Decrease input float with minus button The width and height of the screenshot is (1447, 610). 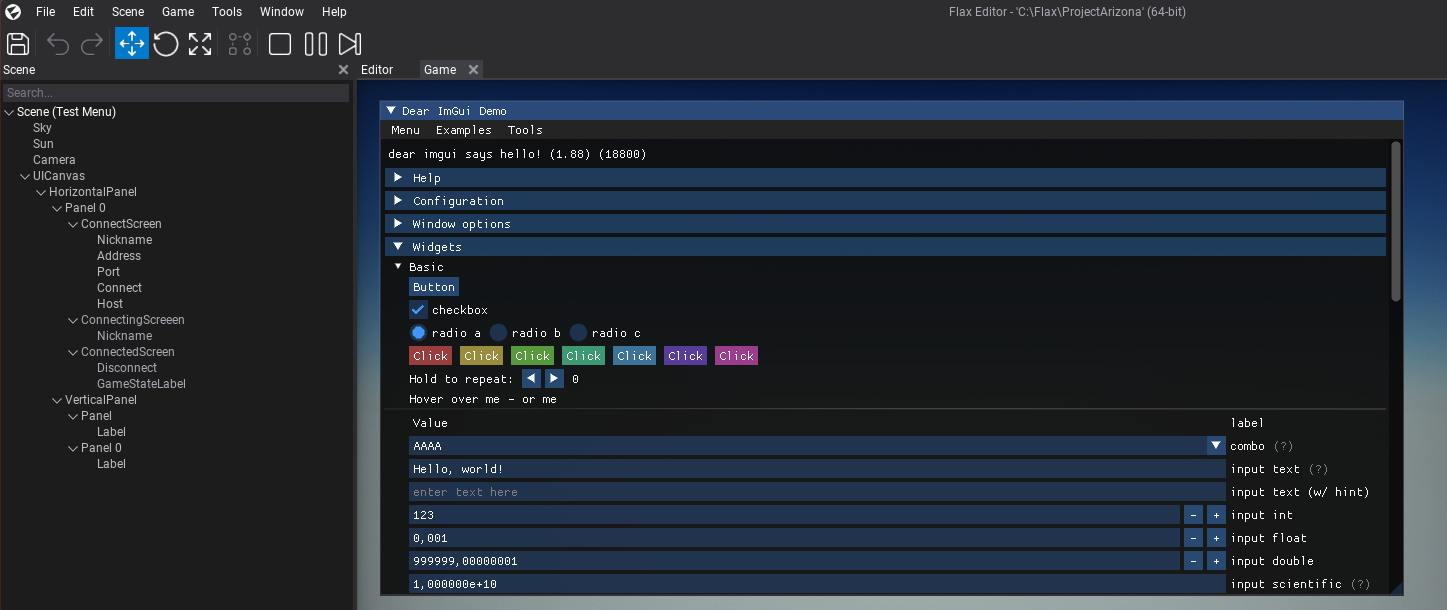pos(1193,538)
